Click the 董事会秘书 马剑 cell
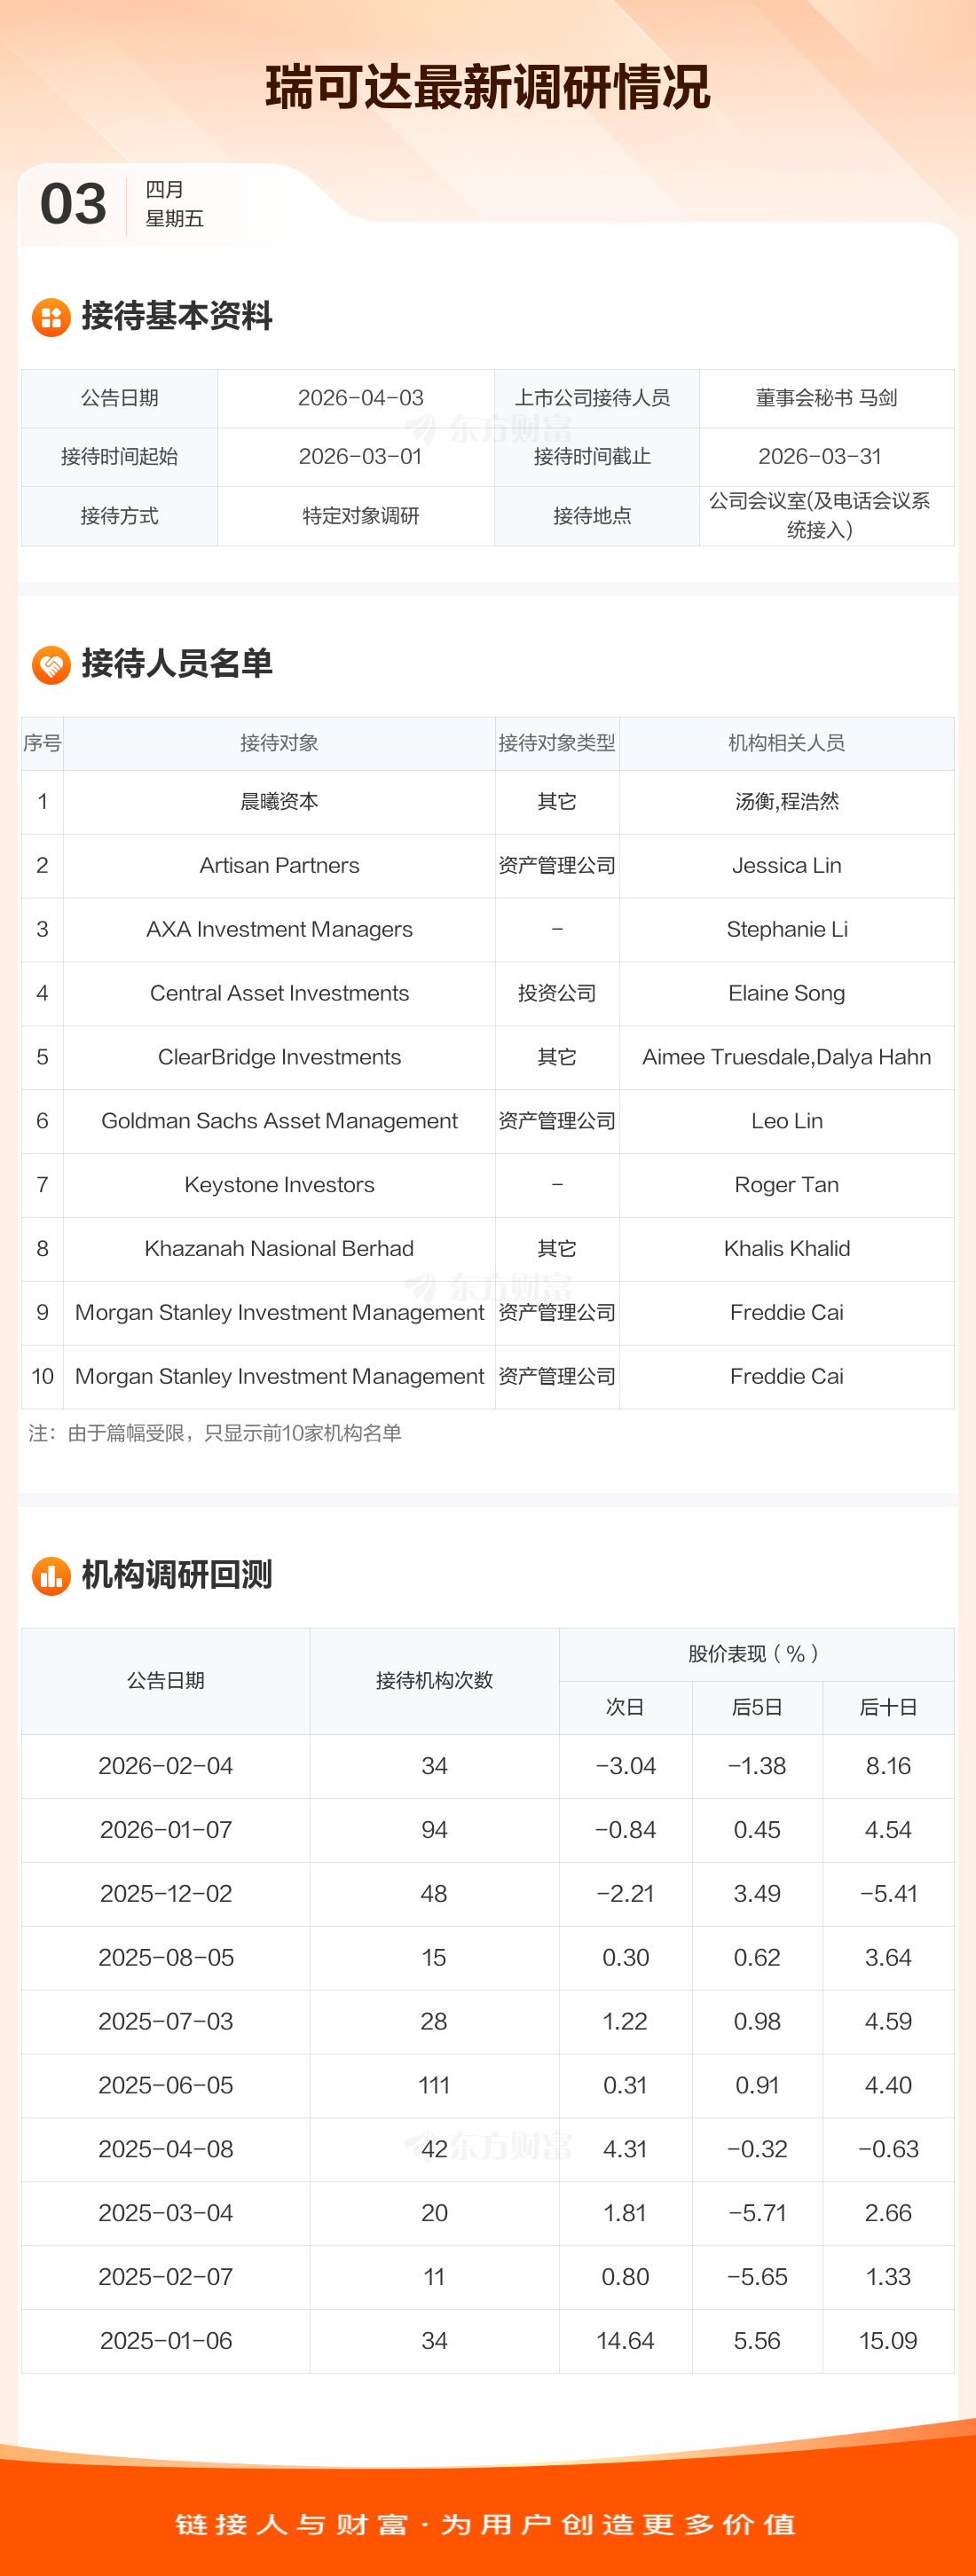976x2576 pixels. [826, 398]
